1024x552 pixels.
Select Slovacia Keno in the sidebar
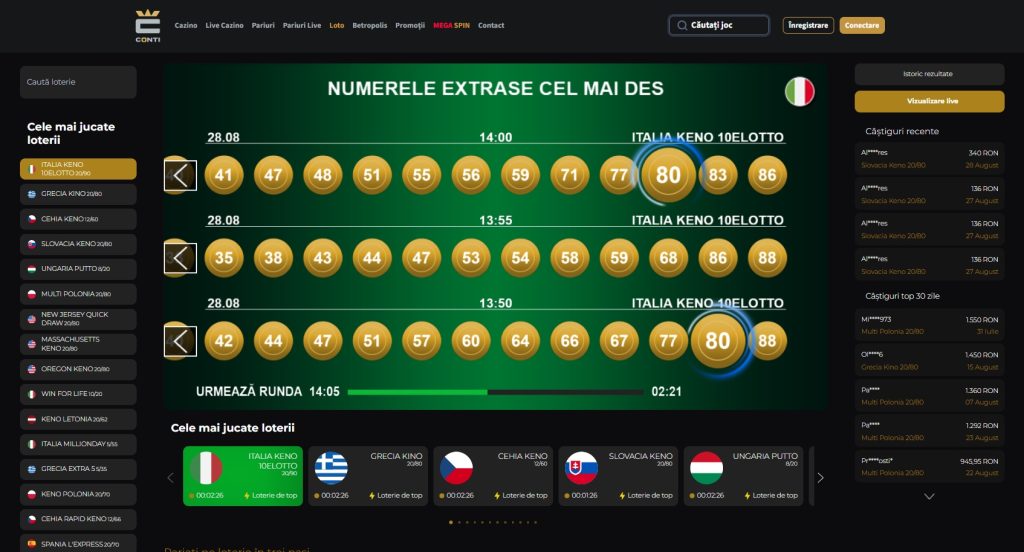click(78, 244)
